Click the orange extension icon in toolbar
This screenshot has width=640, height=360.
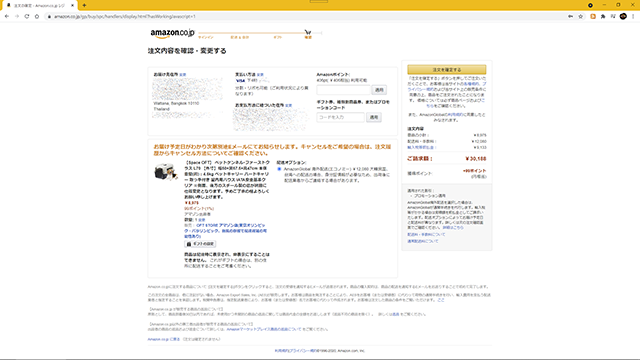(x=593, y=16)
